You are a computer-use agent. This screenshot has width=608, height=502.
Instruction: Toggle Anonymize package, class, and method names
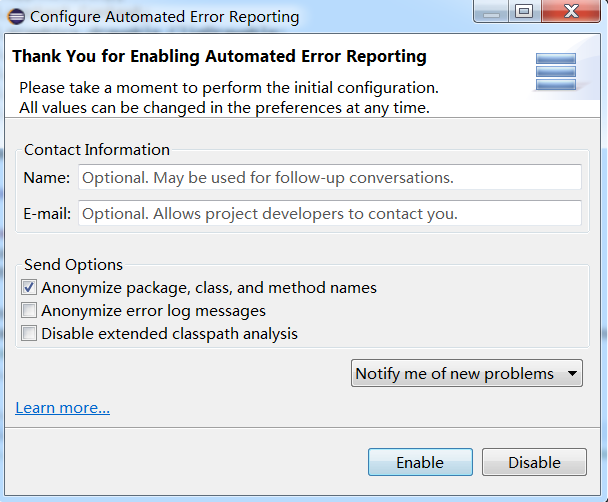pos(29,288)
